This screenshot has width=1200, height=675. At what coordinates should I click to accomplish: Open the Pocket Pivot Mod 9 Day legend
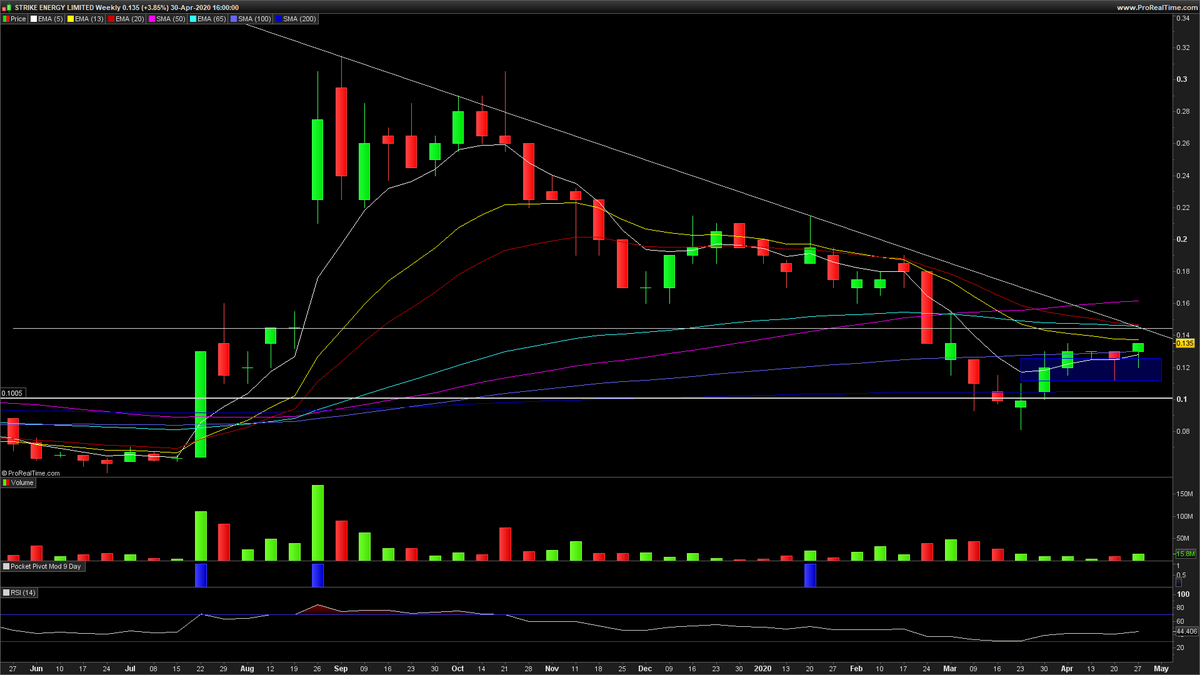[x=42, y=567]
